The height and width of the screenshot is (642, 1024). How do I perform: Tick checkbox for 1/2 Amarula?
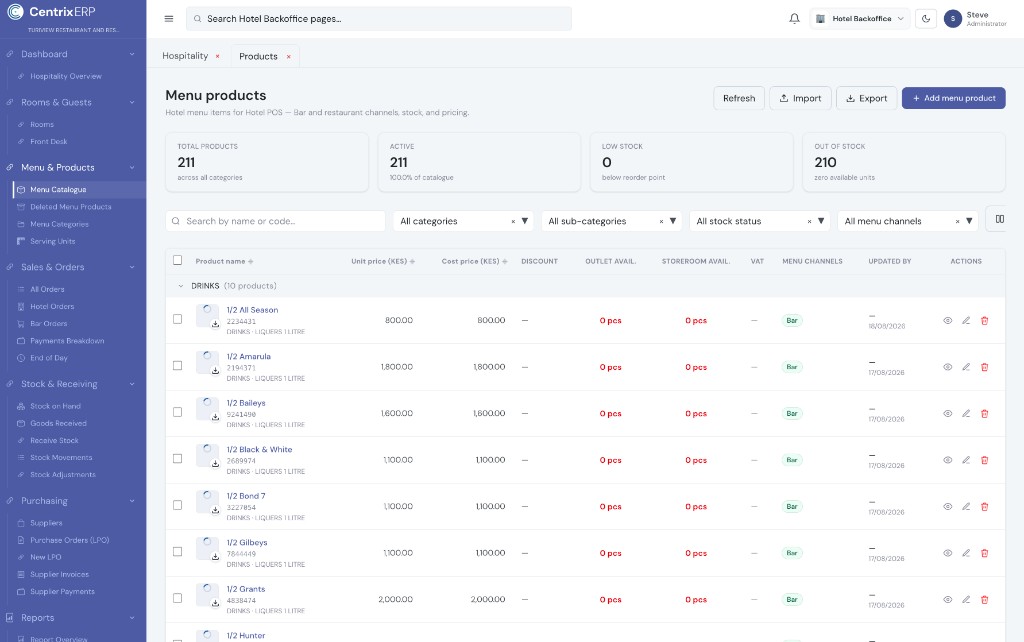178,366
